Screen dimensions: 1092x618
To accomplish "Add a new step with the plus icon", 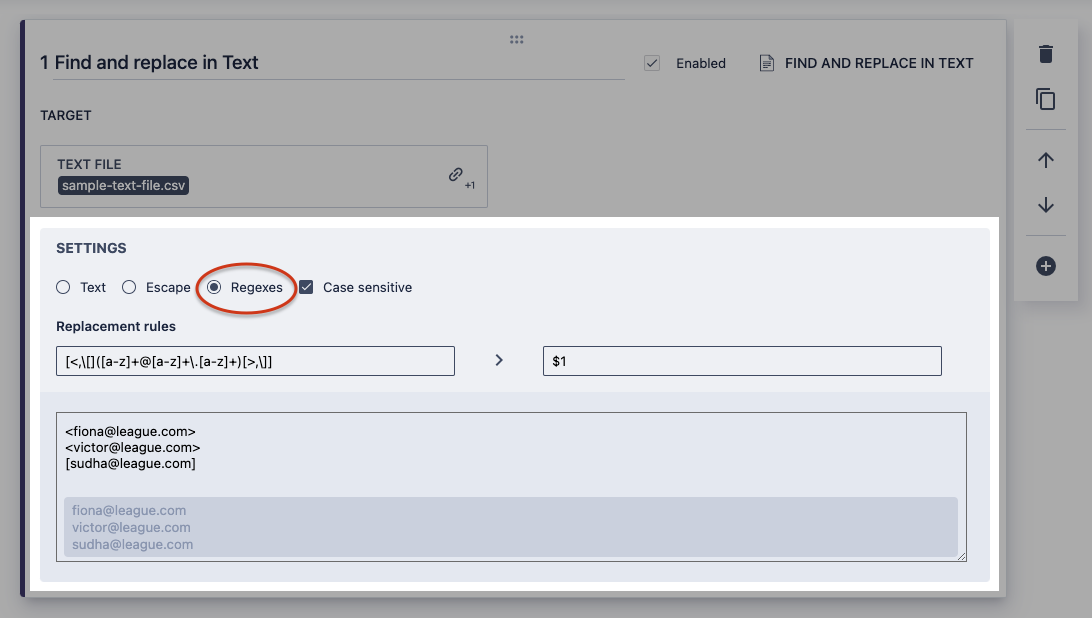I will click(1046, 266).
